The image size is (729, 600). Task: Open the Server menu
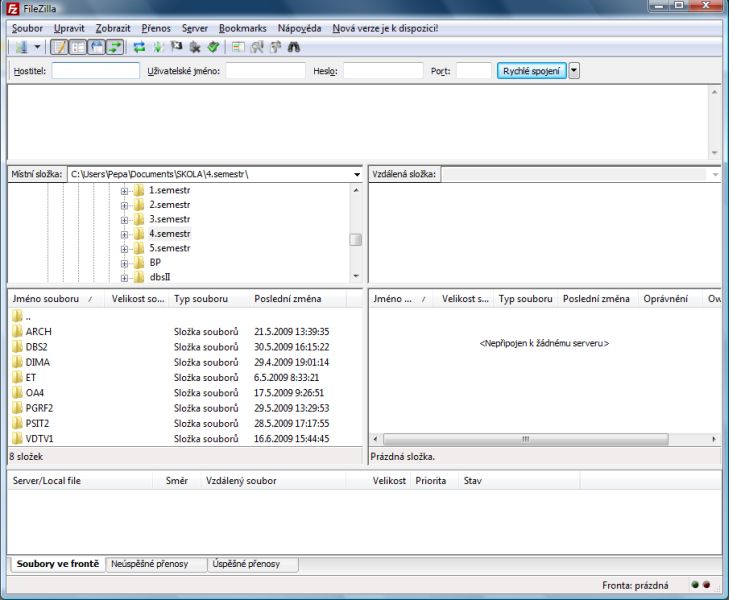click(194, 28)
